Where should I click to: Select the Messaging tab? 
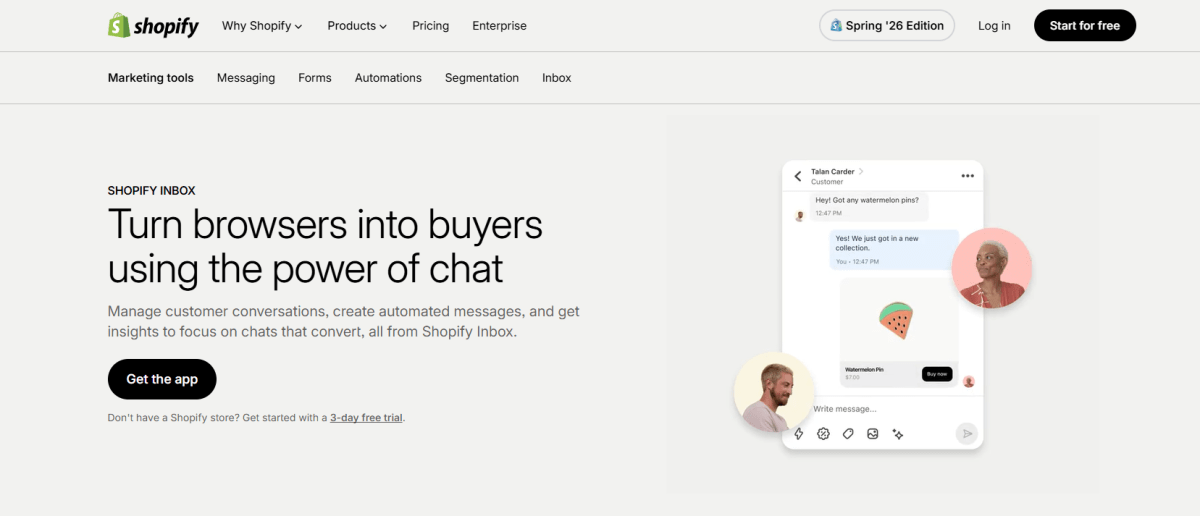point(246,78)
